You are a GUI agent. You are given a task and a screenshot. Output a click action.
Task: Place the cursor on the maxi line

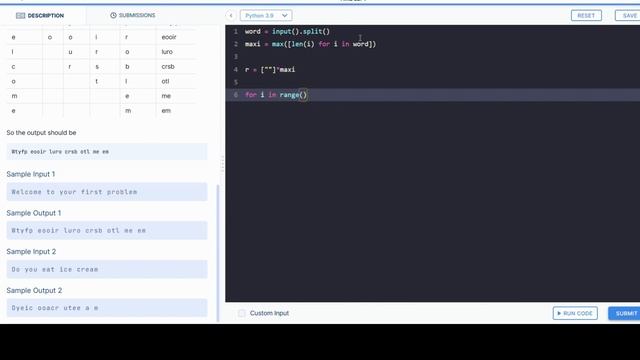(x=310, y=44)
